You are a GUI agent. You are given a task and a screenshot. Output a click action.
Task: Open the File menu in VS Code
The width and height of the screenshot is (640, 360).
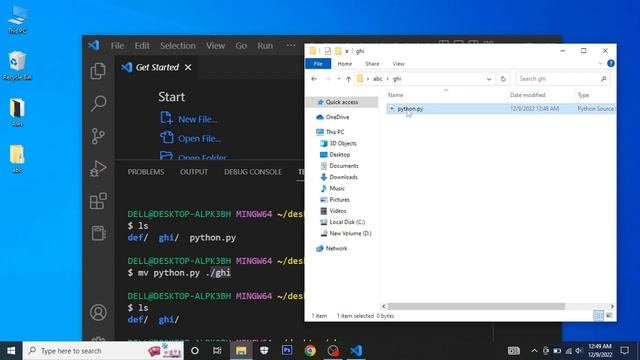click(x=117, y=46)
